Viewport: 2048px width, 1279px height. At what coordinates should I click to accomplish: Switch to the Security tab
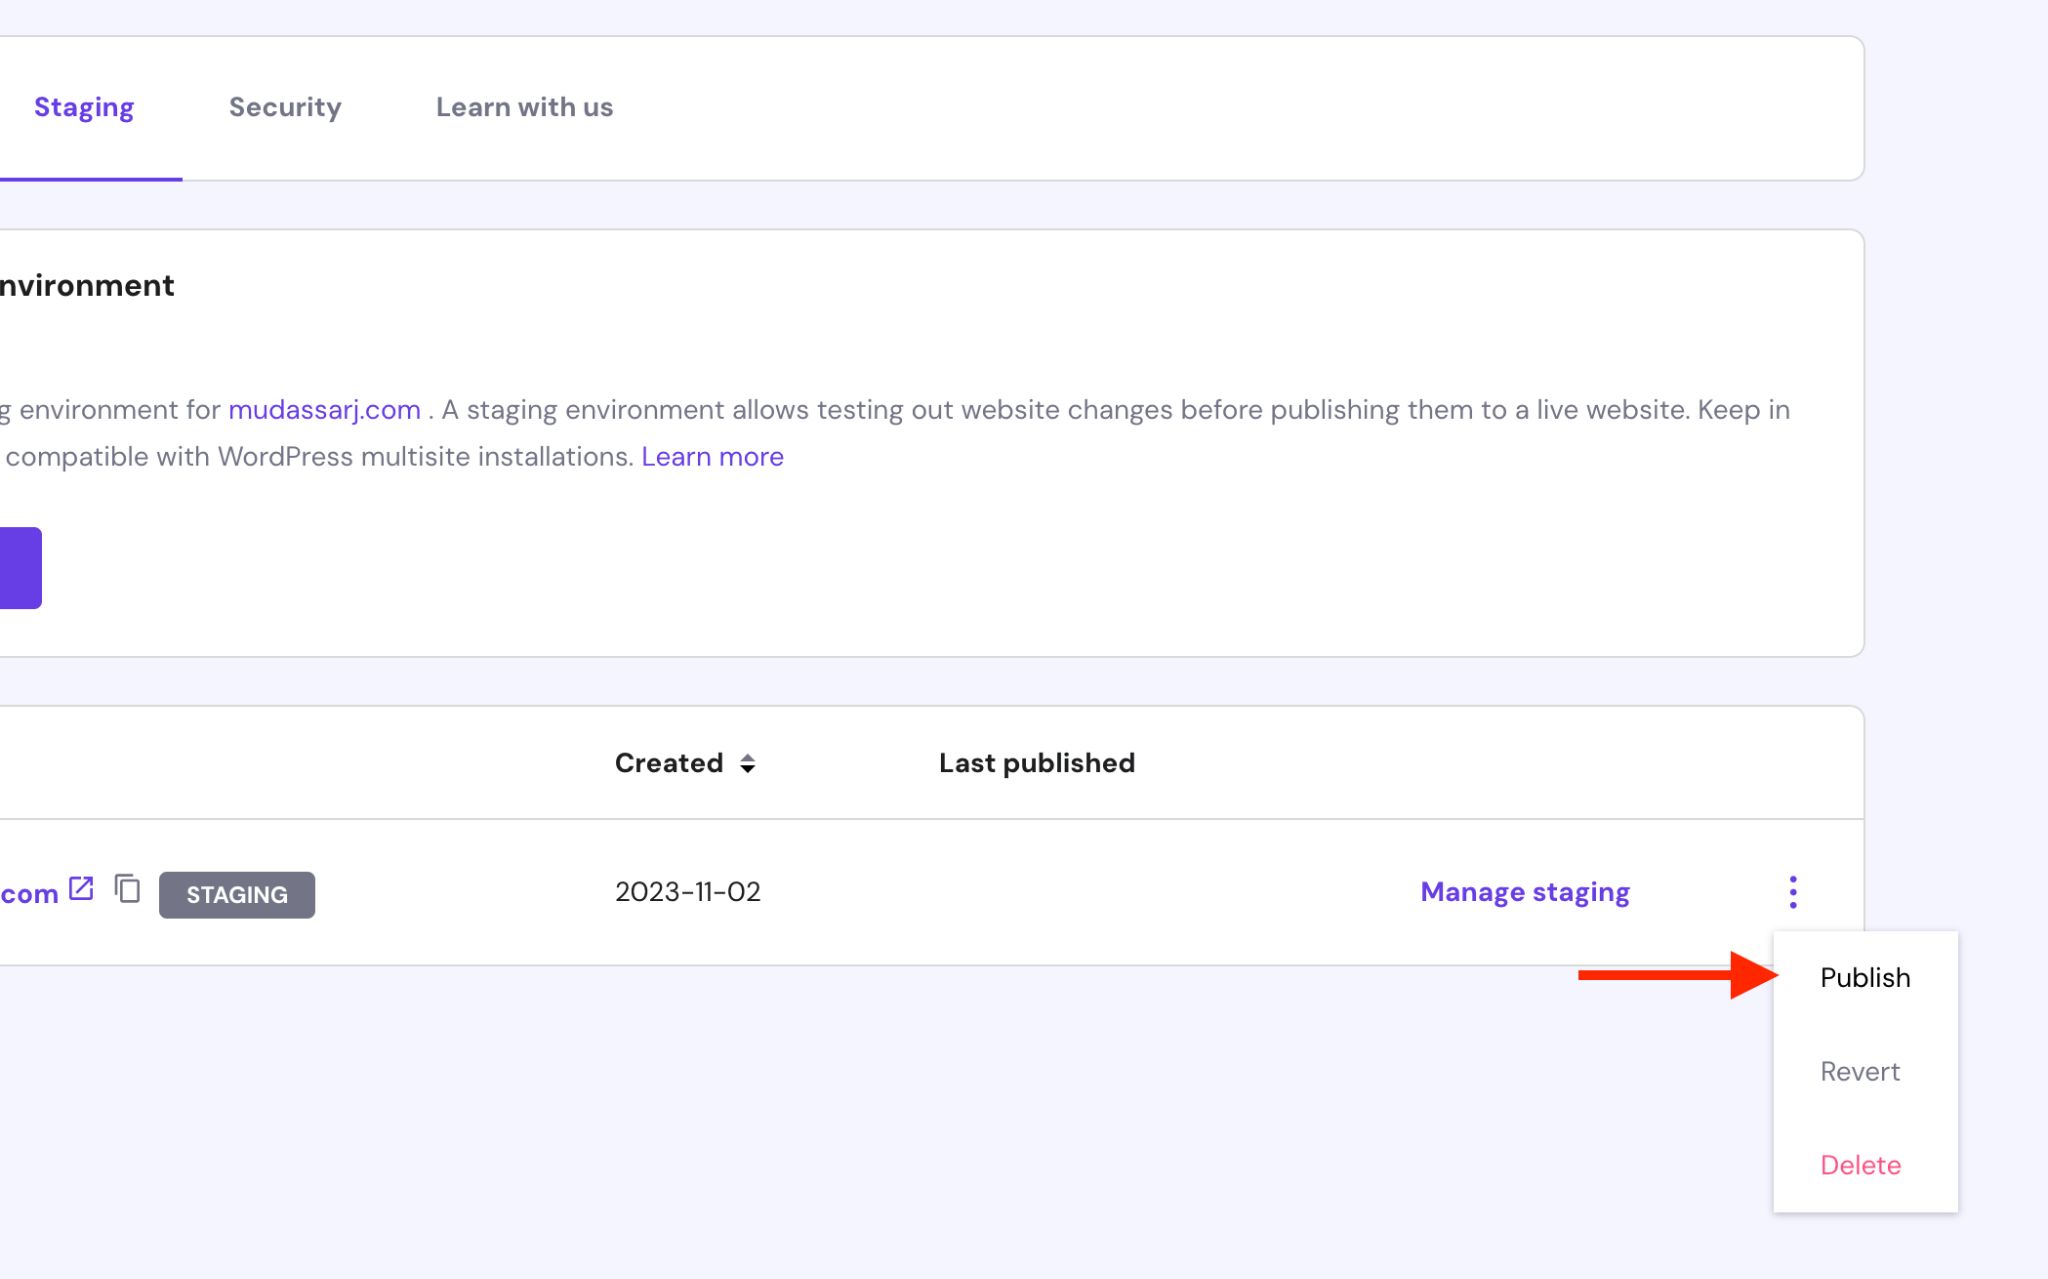pos(286,106)
